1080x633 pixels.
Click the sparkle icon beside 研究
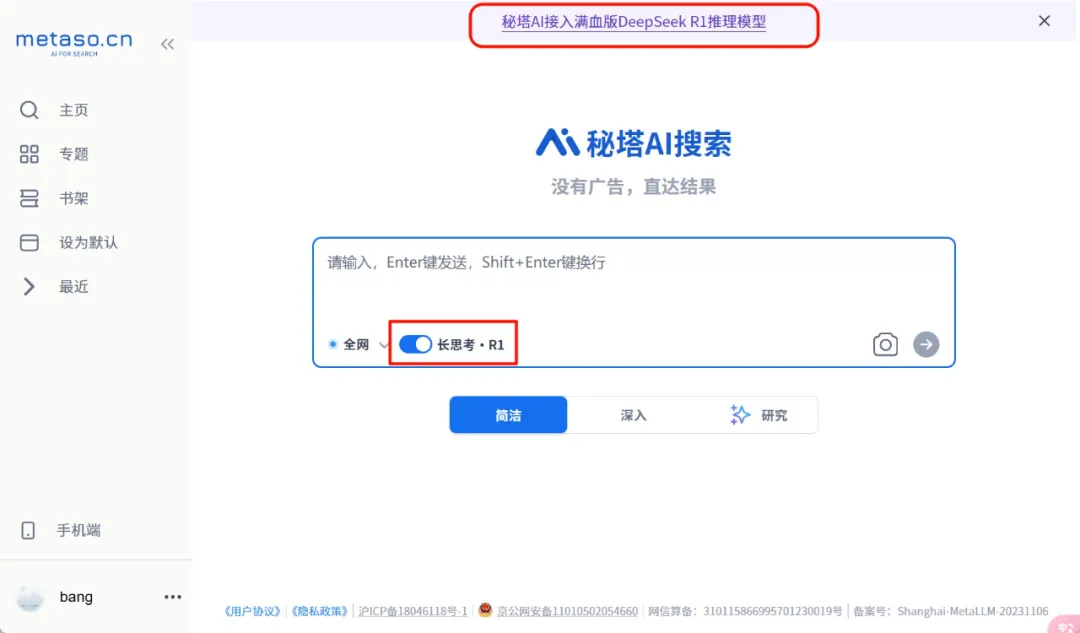tap(740, 415)
